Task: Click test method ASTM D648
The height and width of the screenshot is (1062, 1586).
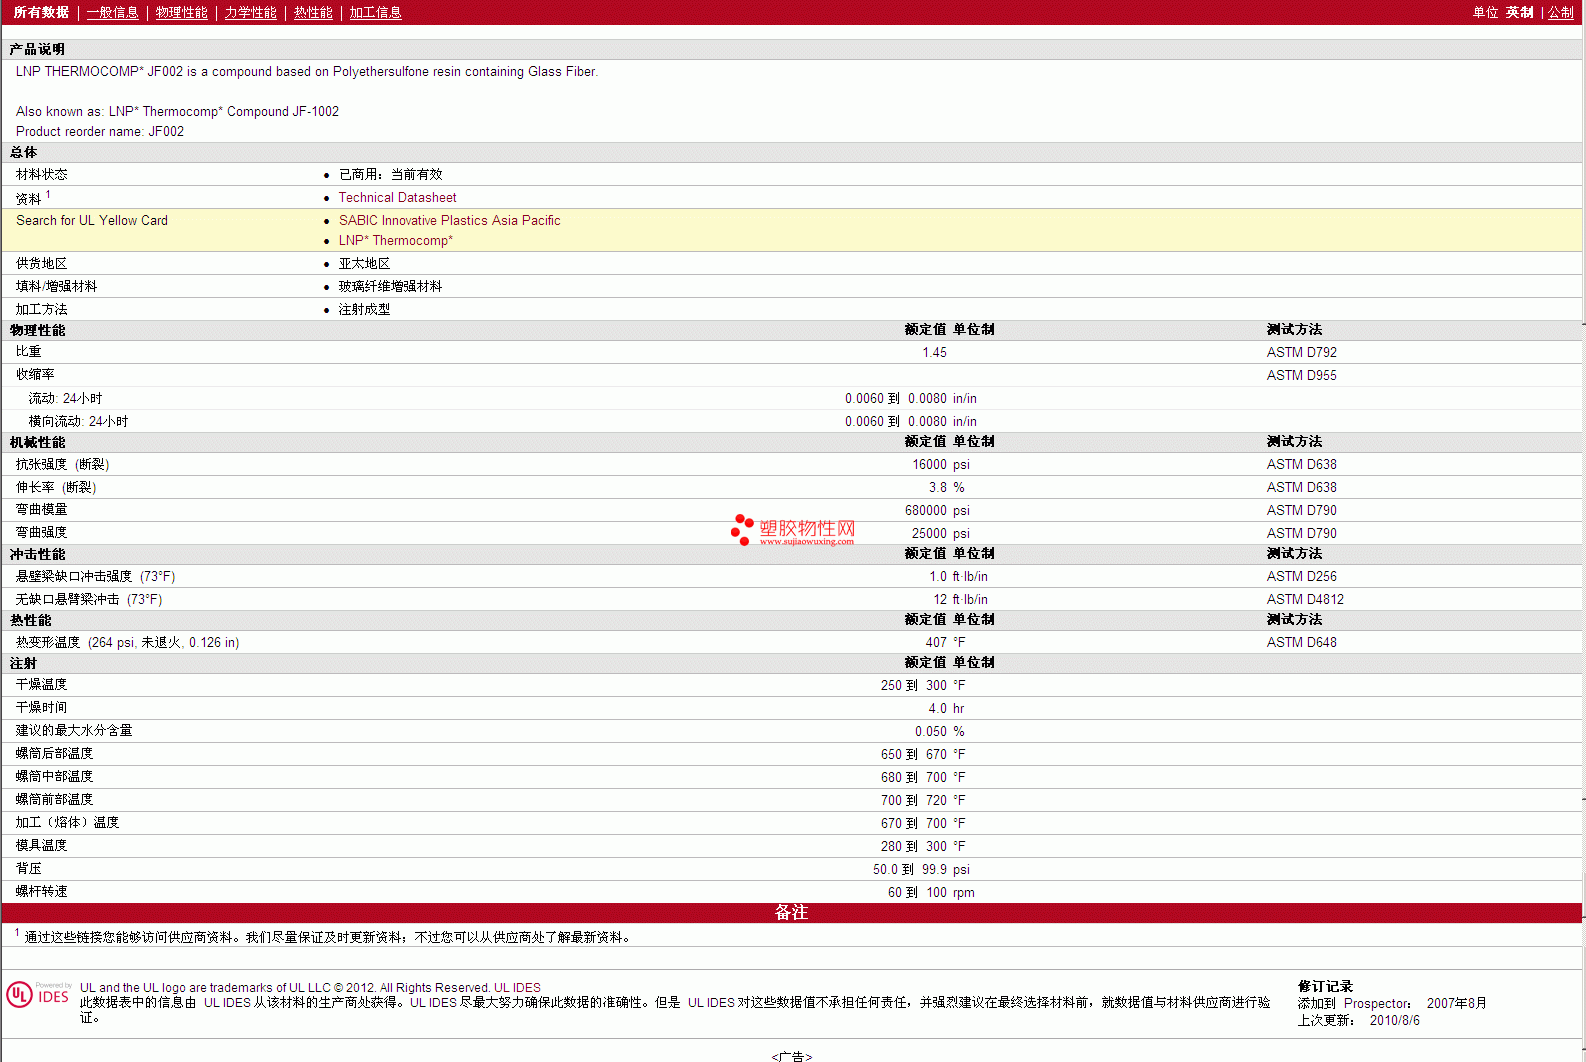Action: 1301,642
